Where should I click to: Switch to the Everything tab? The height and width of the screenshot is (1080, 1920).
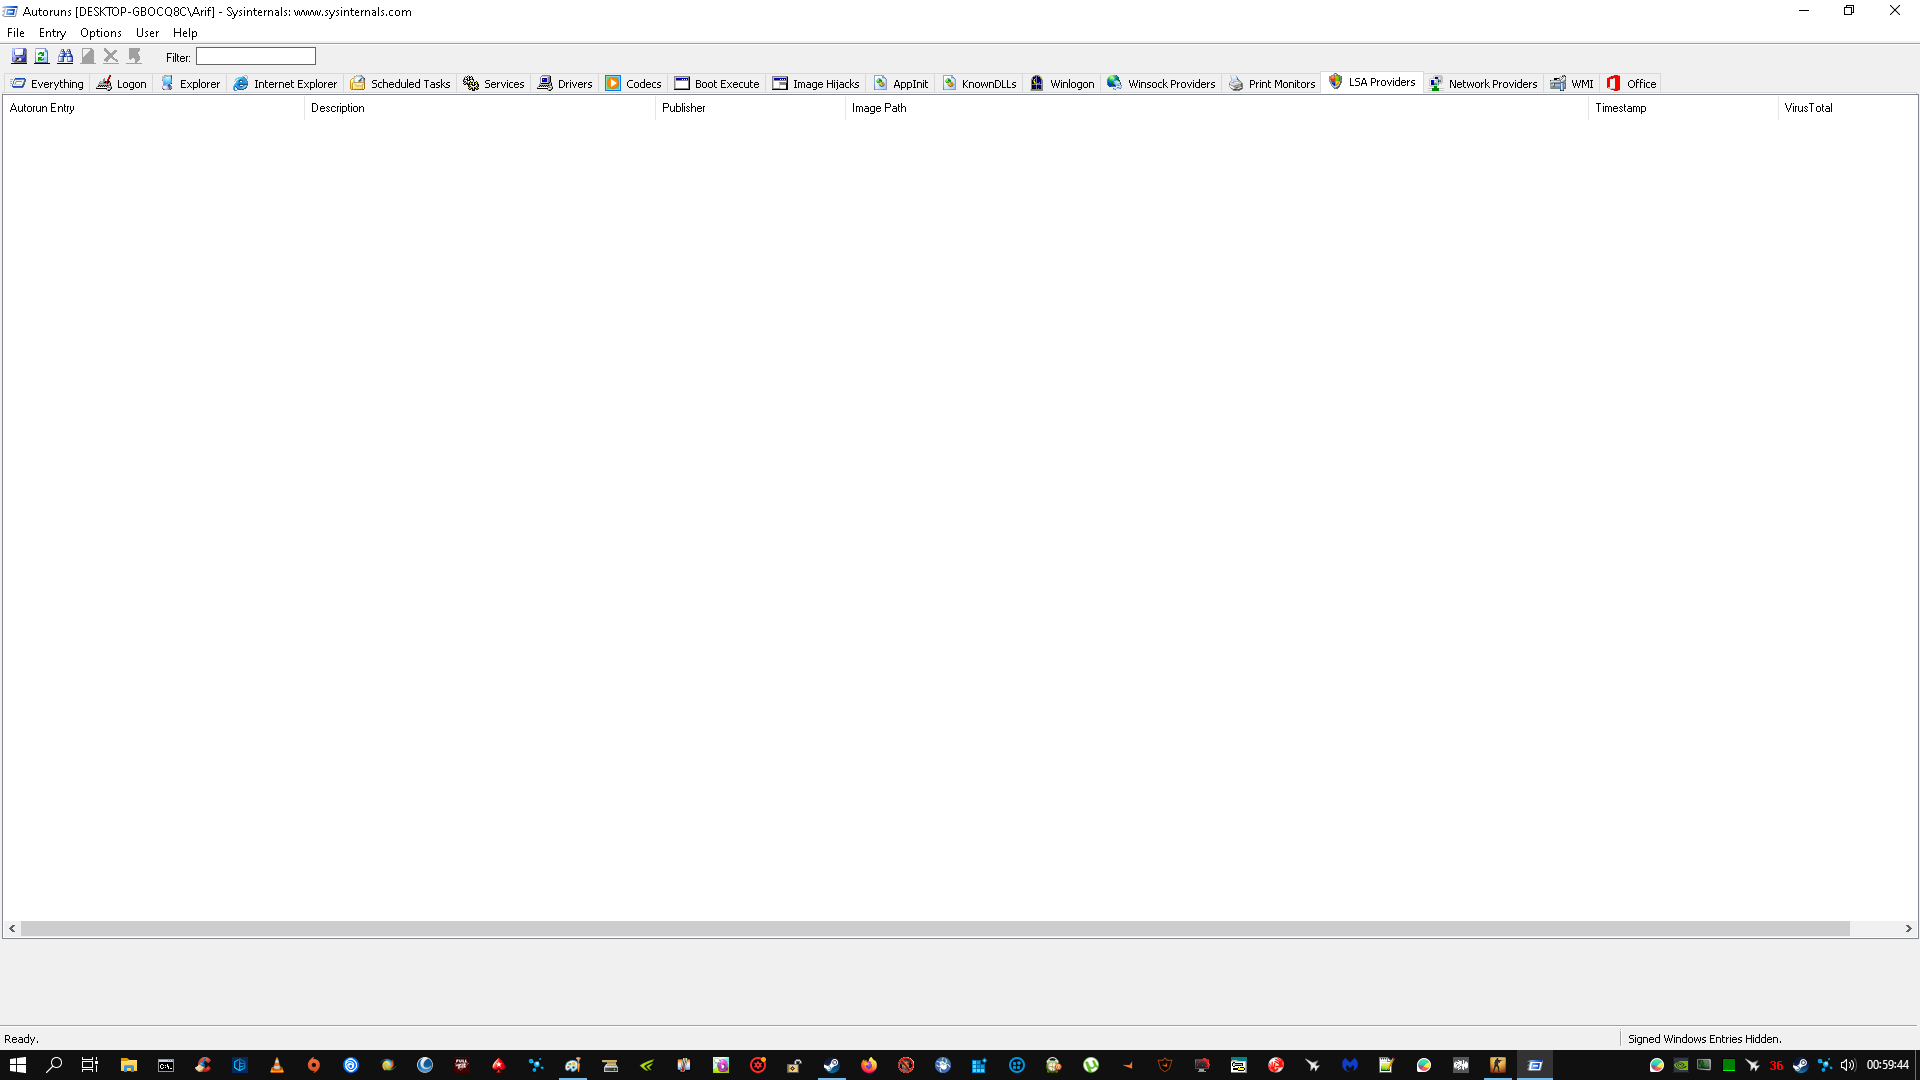click(x=47, y=84)
